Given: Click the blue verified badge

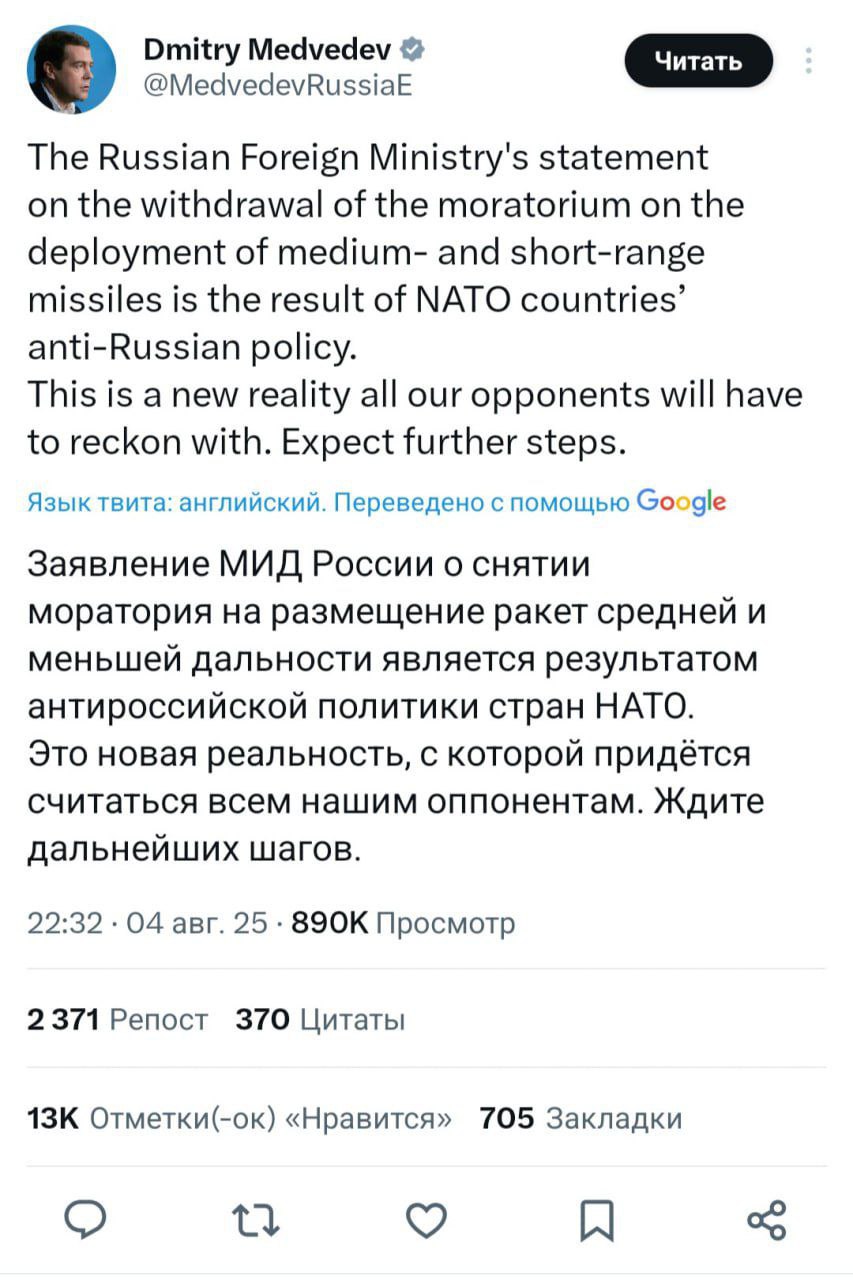Looking at the screenshot, I should pyautogui.click(x=411, y=48).
